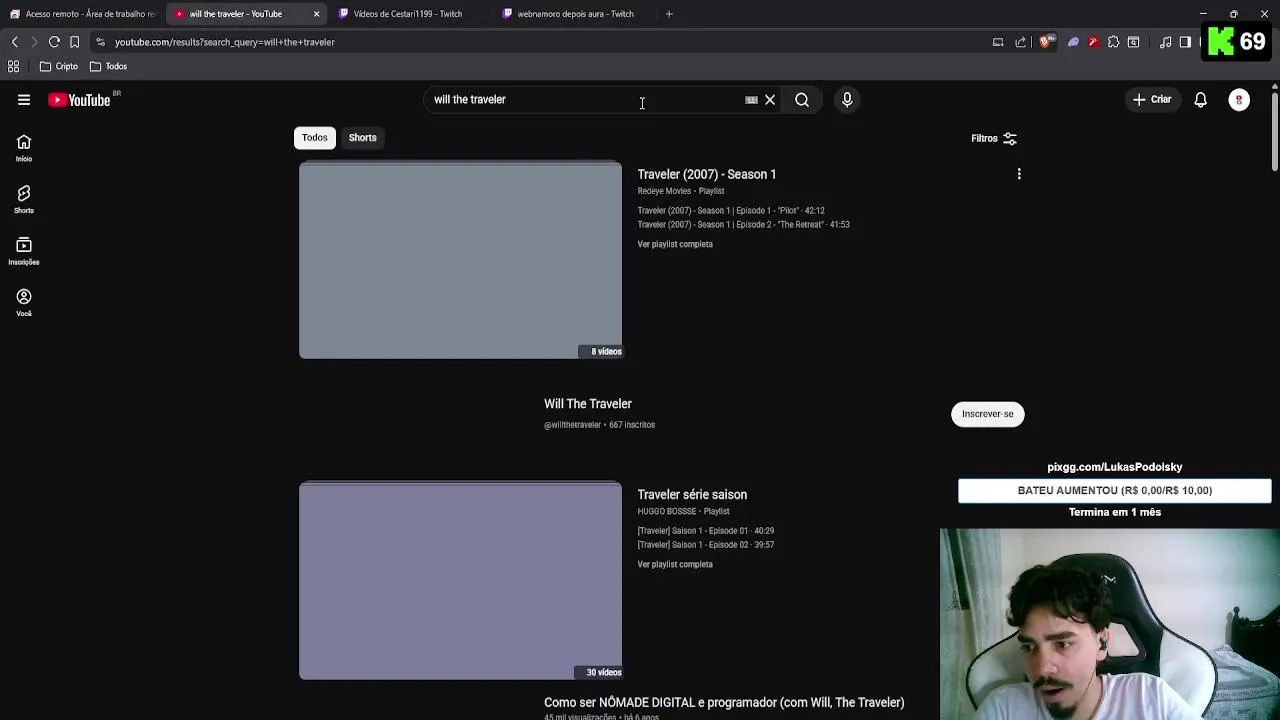The image size is (1280, 720).
Task: Go to Início in YouTube sidebar
Action: [24, 148]
